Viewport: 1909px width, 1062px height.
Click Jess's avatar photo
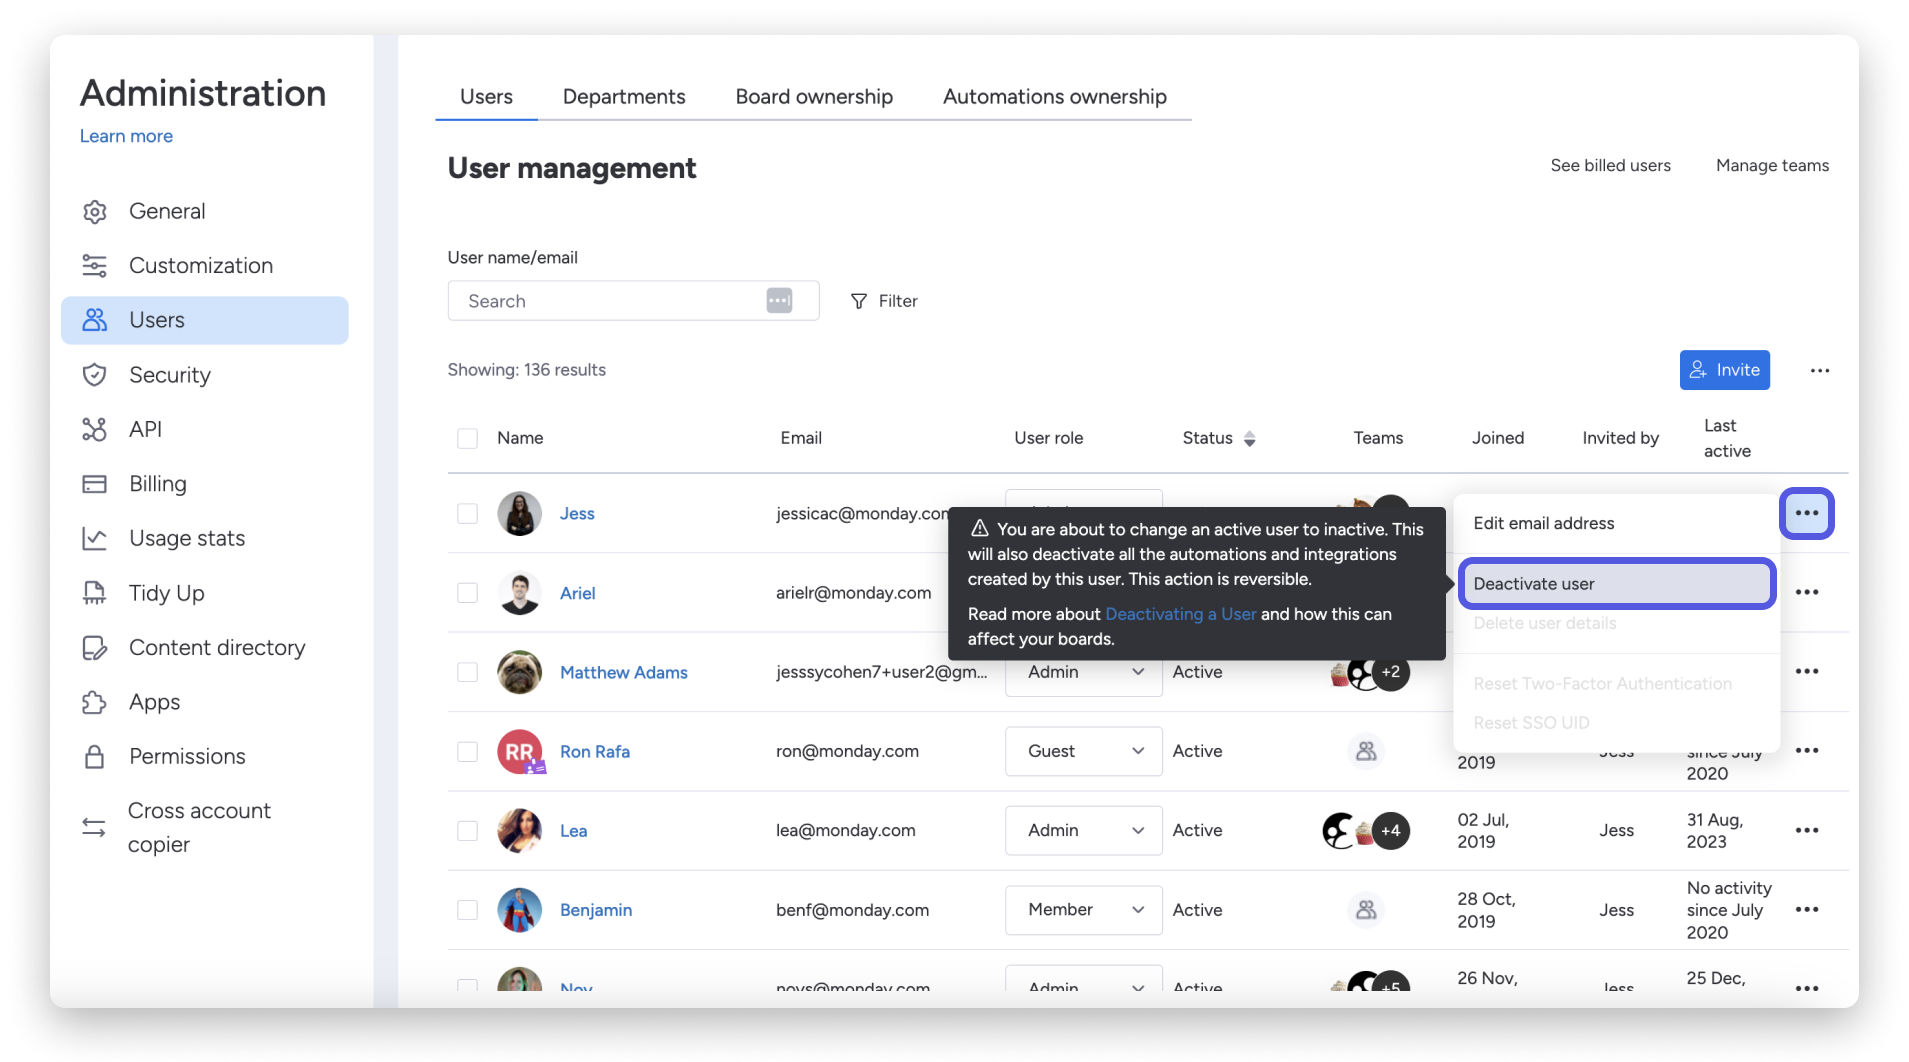[519, 513]
